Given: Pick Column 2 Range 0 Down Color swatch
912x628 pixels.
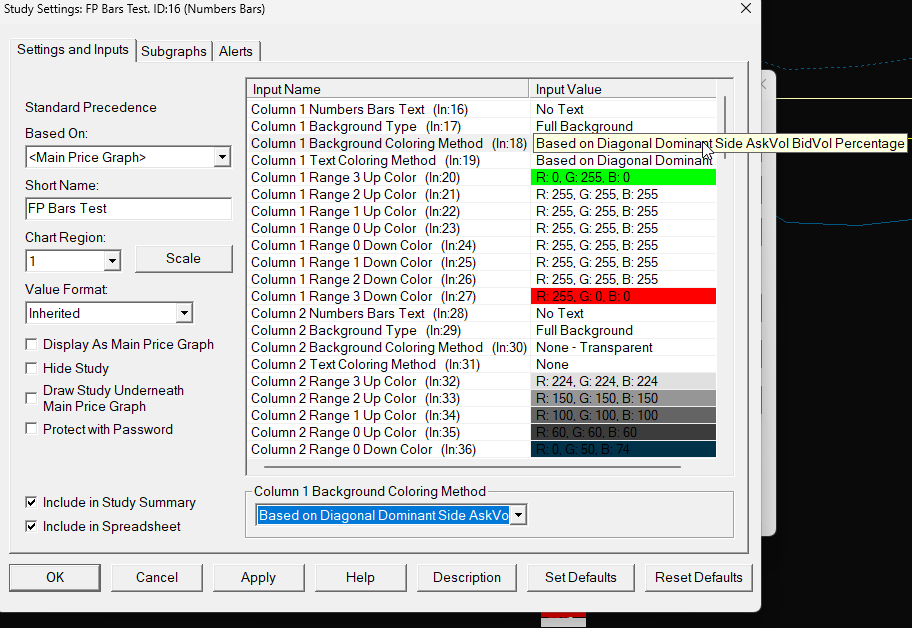Looking at the screenshot, I should point(623,449).
